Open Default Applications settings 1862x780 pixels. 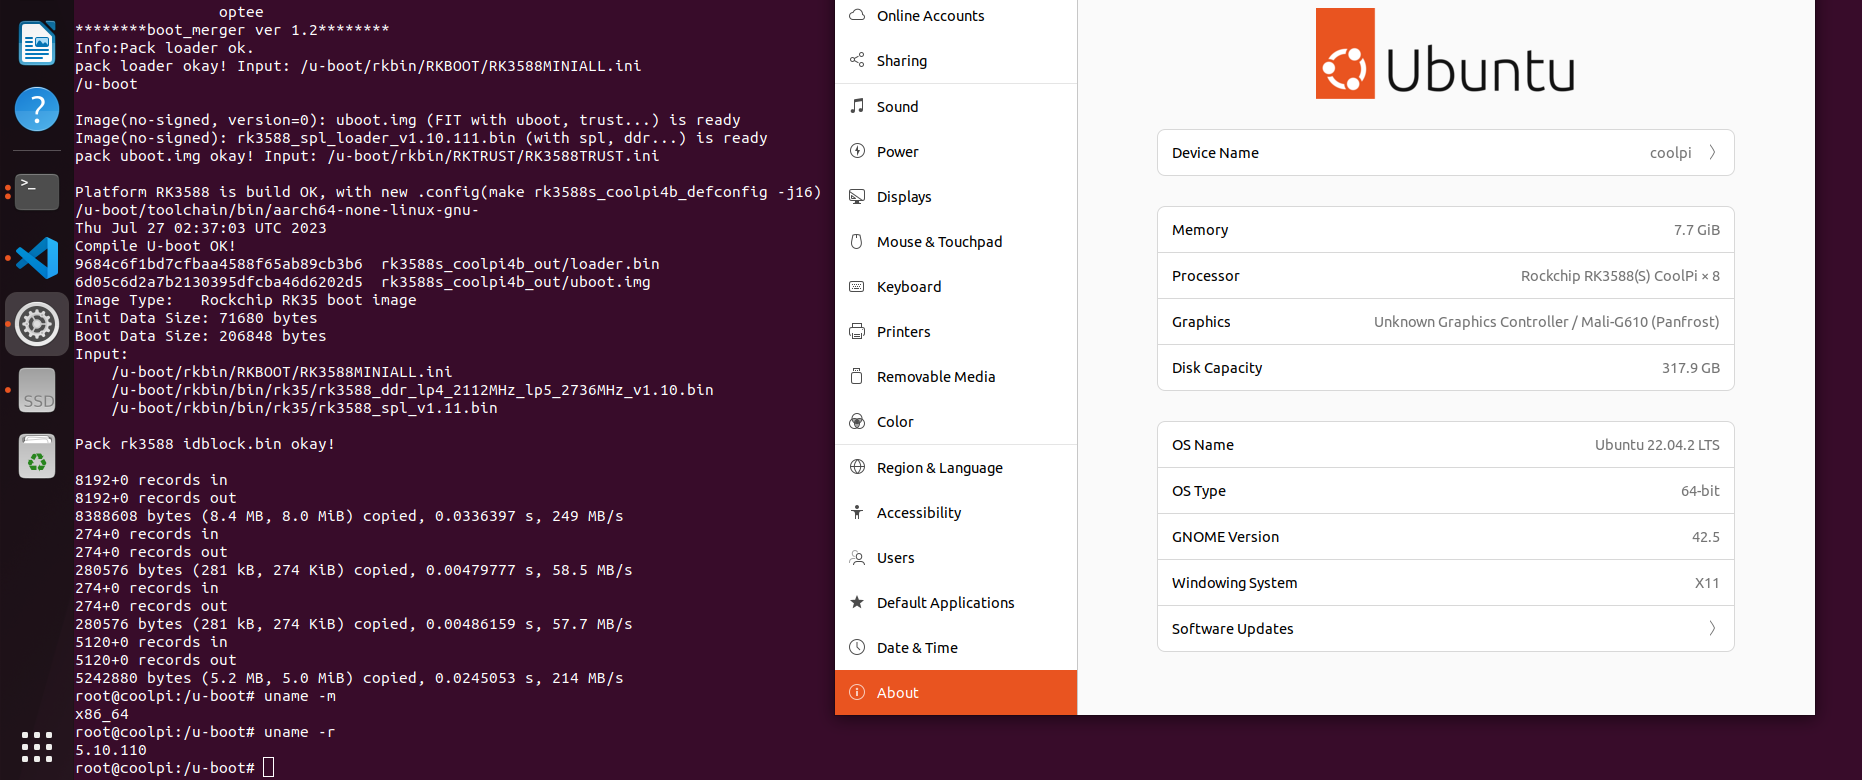point(956,602)
